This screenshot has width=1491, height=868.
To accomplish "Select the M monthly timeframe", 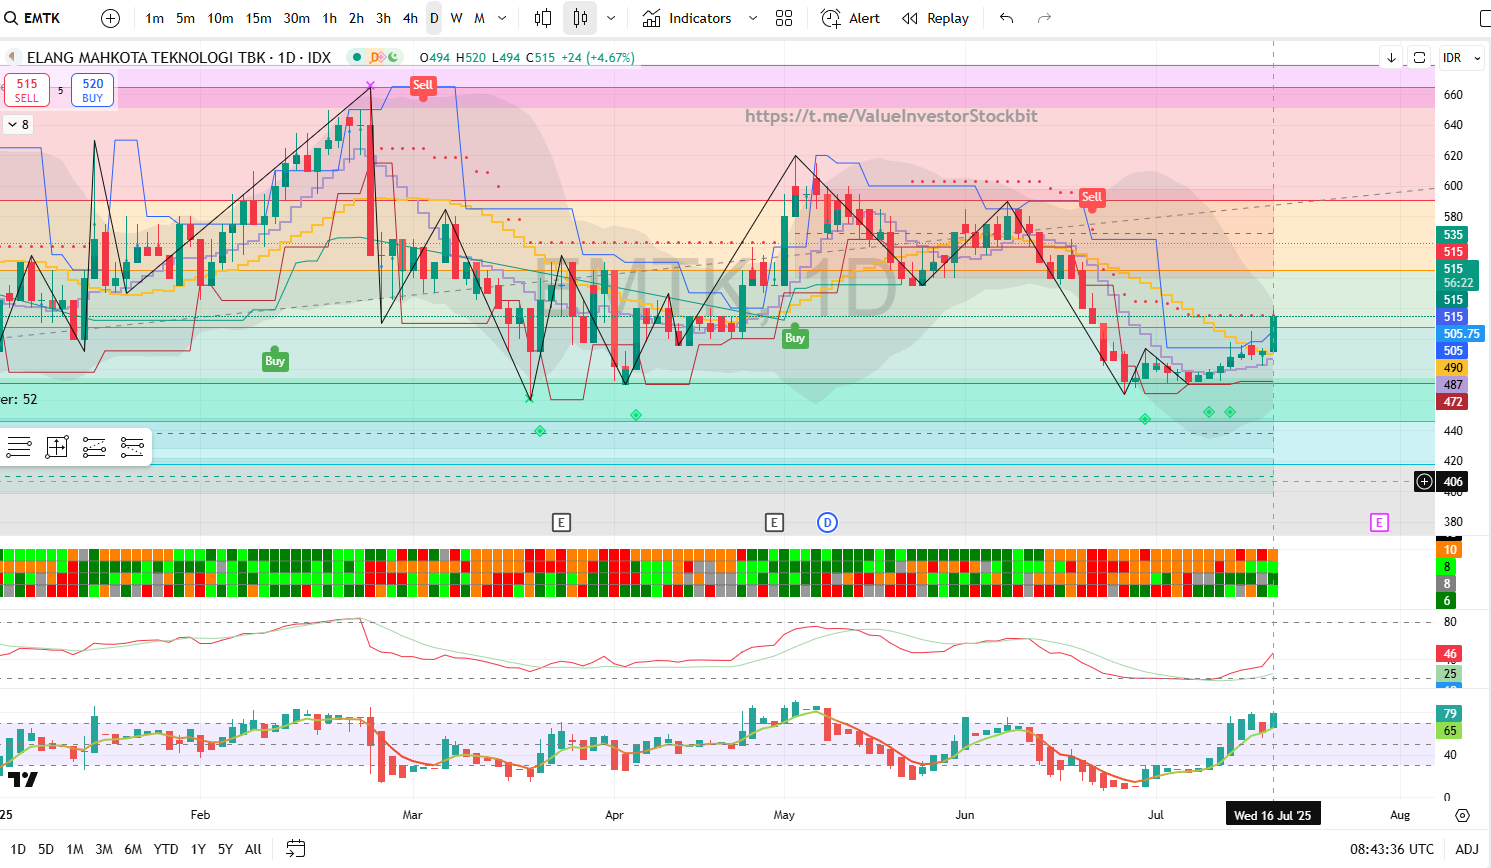I will 479,18.
